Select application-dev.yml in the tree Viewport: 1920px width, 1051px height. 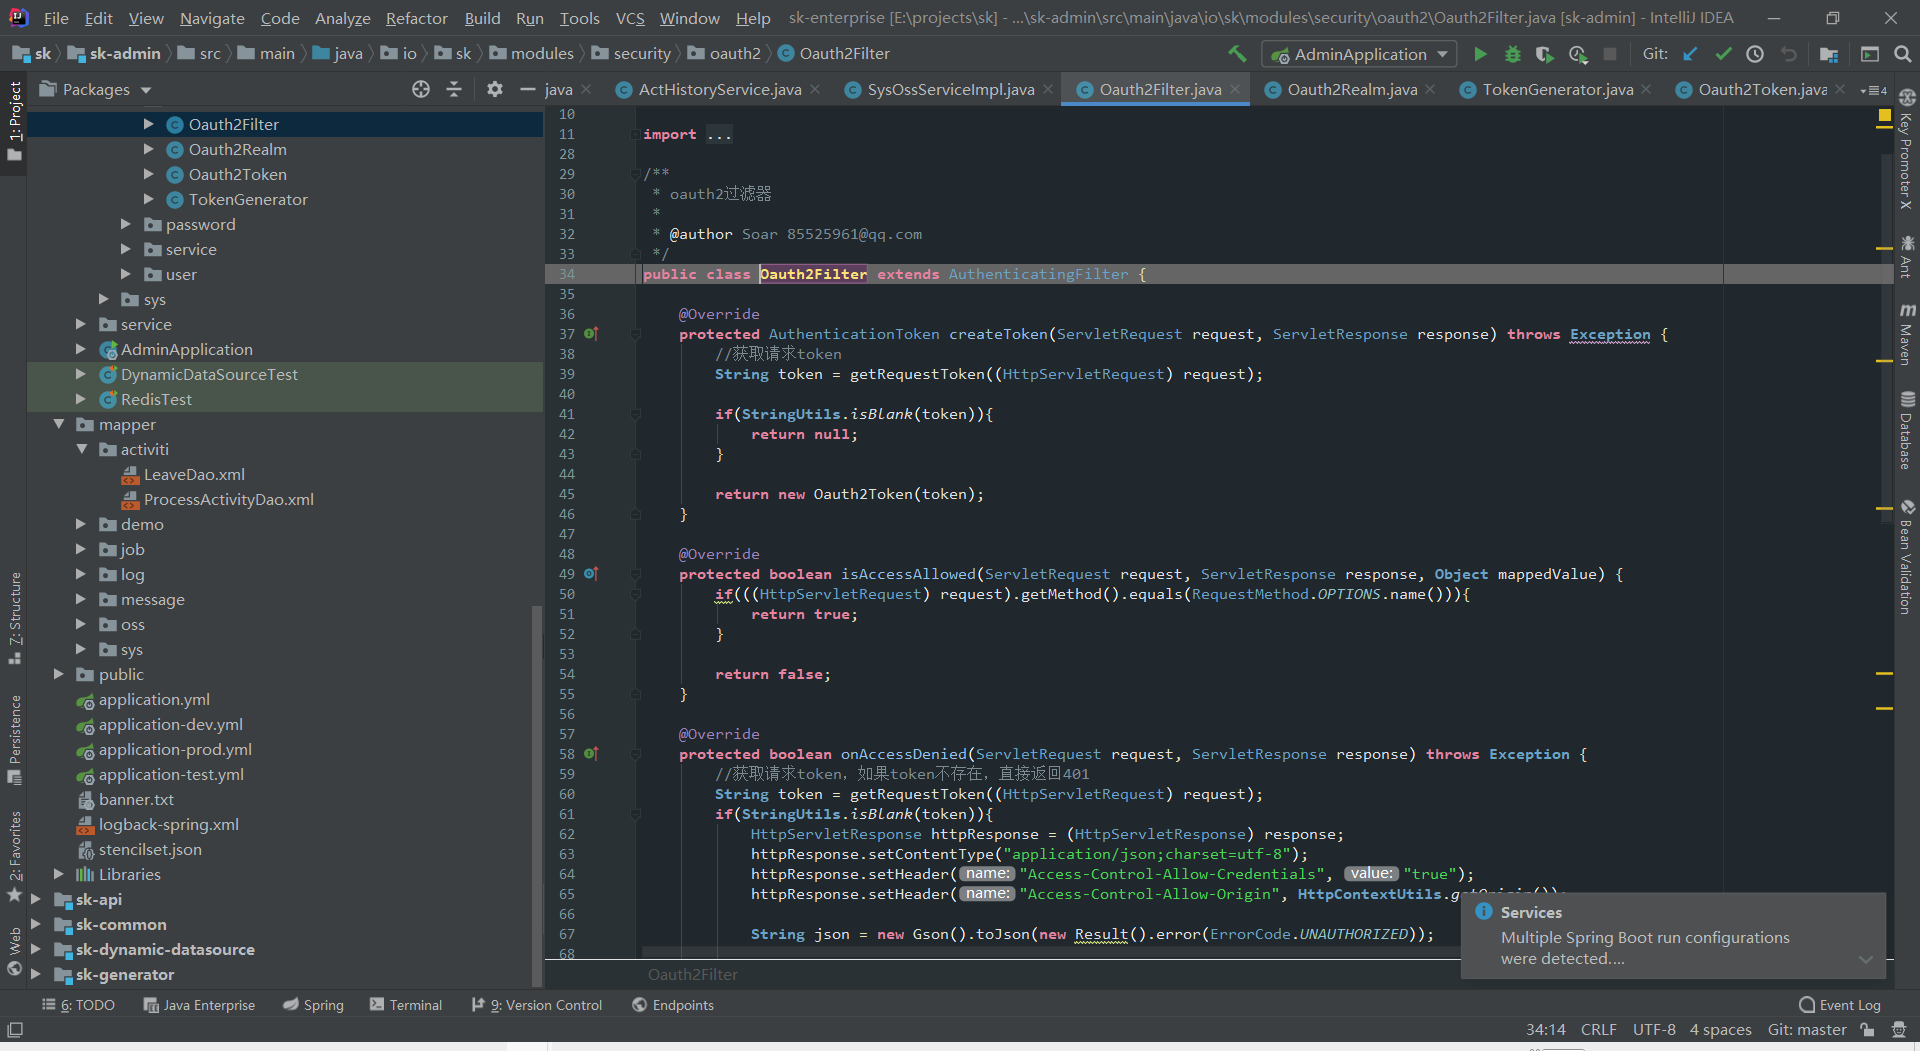click(170, 724)
